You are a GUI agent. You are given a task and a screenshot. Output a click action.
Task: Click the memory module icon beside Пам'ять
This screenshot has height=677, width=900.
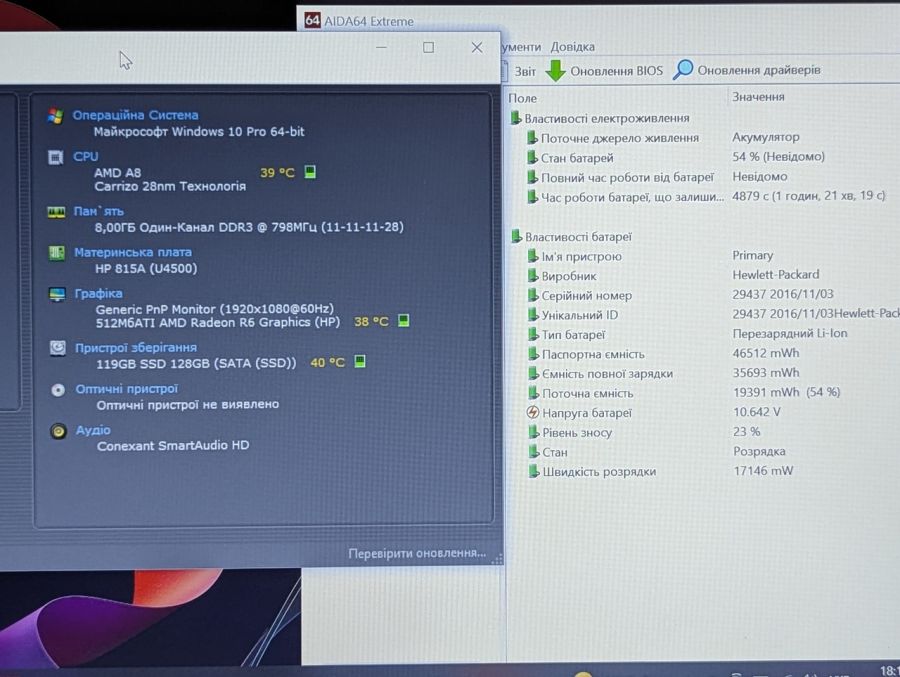coord(56,212)
